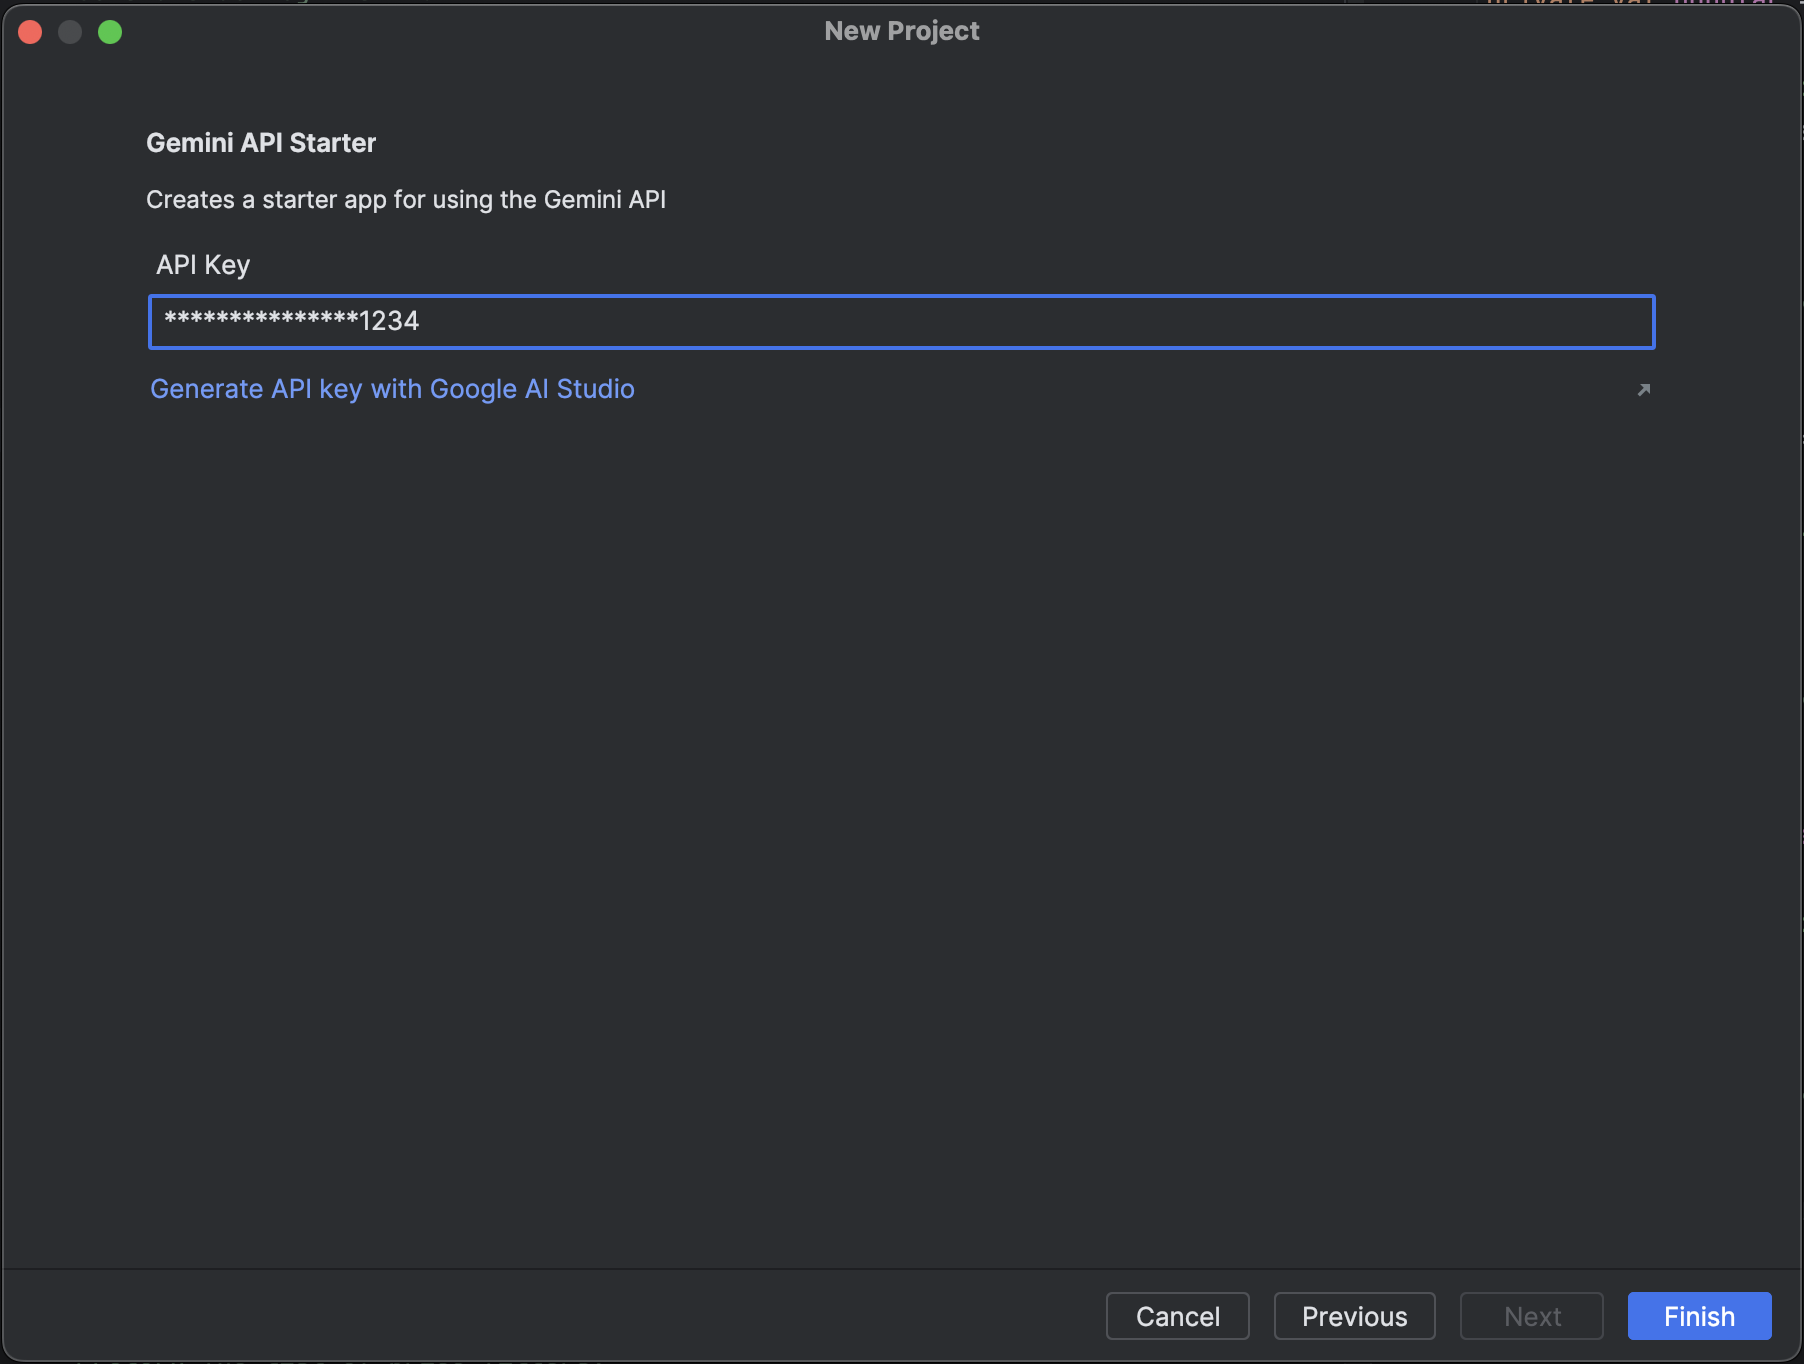Click the blank far-right end of the API Key field
1804x1364 pixels.
point(1600,322)
